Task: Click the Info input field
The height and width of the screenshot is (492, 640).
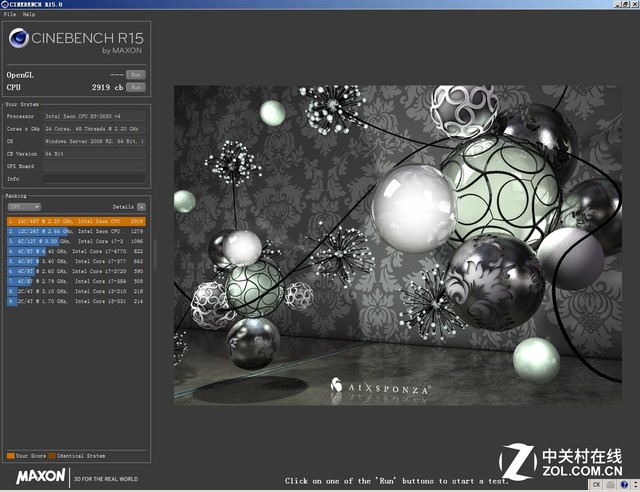Action: pyautogui.click(x=94, y=178)
